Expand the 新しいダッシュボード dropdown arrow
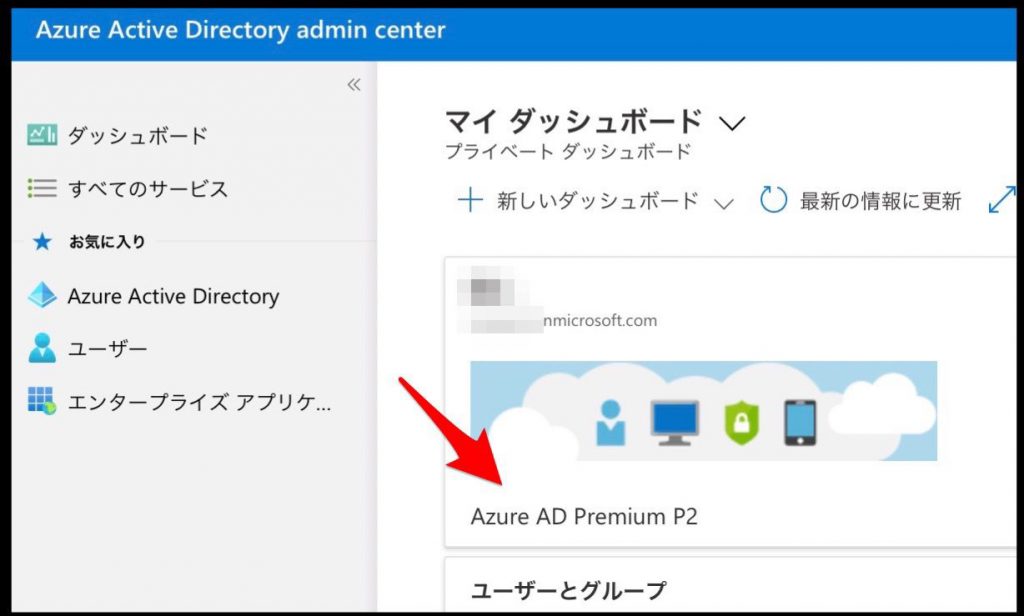1024x616 pixels. click(x=724, y=203)
